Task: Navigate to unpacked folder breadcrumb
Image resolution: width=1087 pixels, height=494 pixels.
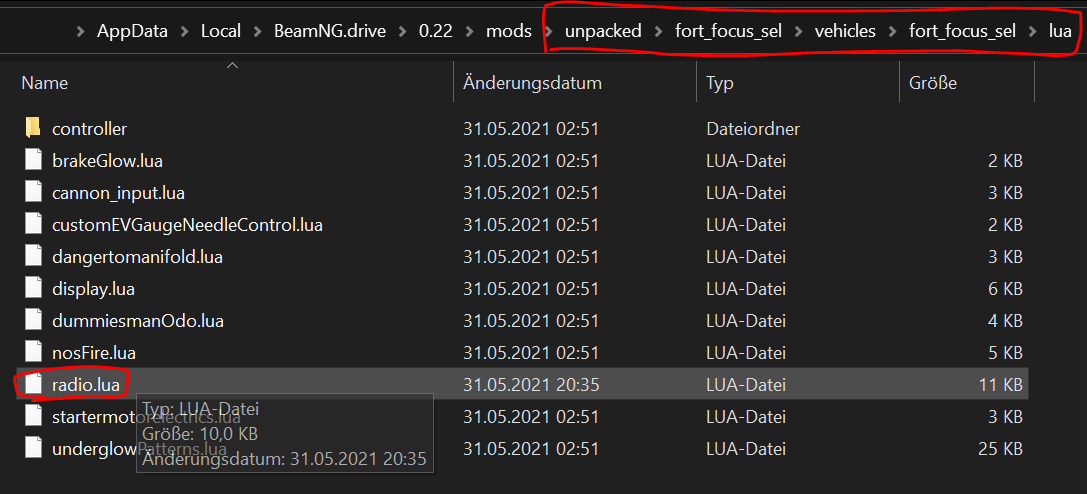Action: pyautogui.click(x=603, y=31)
